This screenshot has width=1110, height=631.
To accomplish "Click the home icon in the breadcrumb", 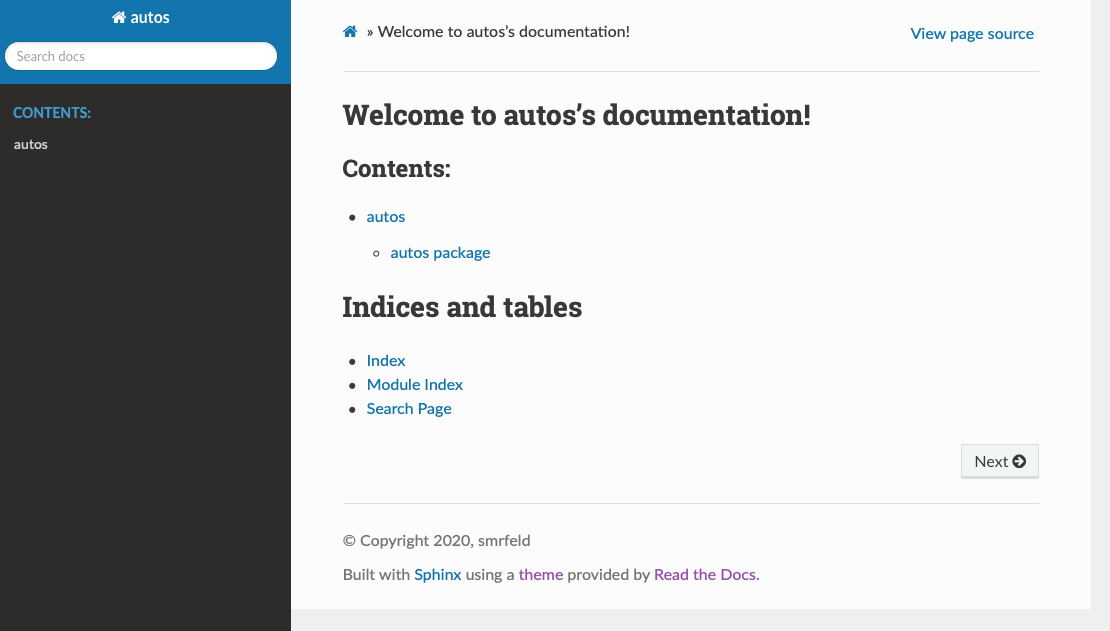I will 350,32.
